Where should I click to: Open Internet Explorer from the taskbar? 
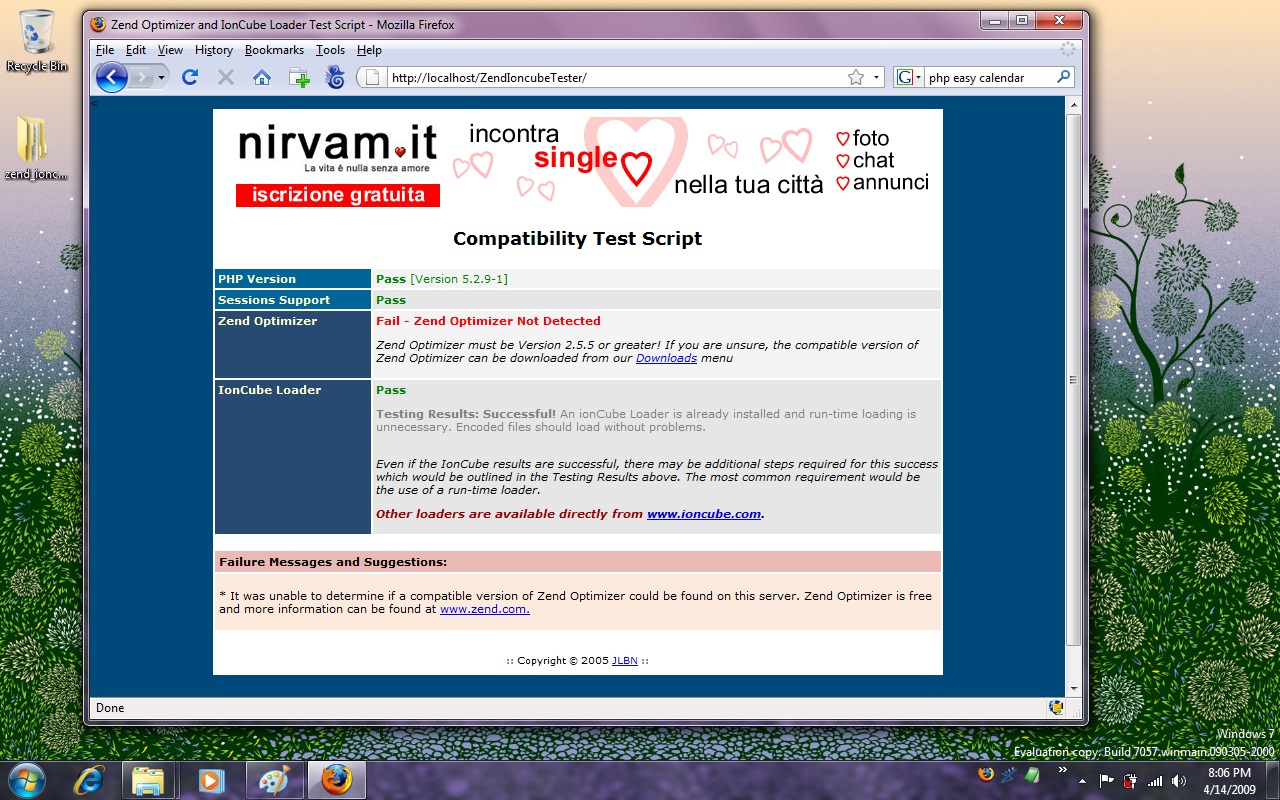91,779
